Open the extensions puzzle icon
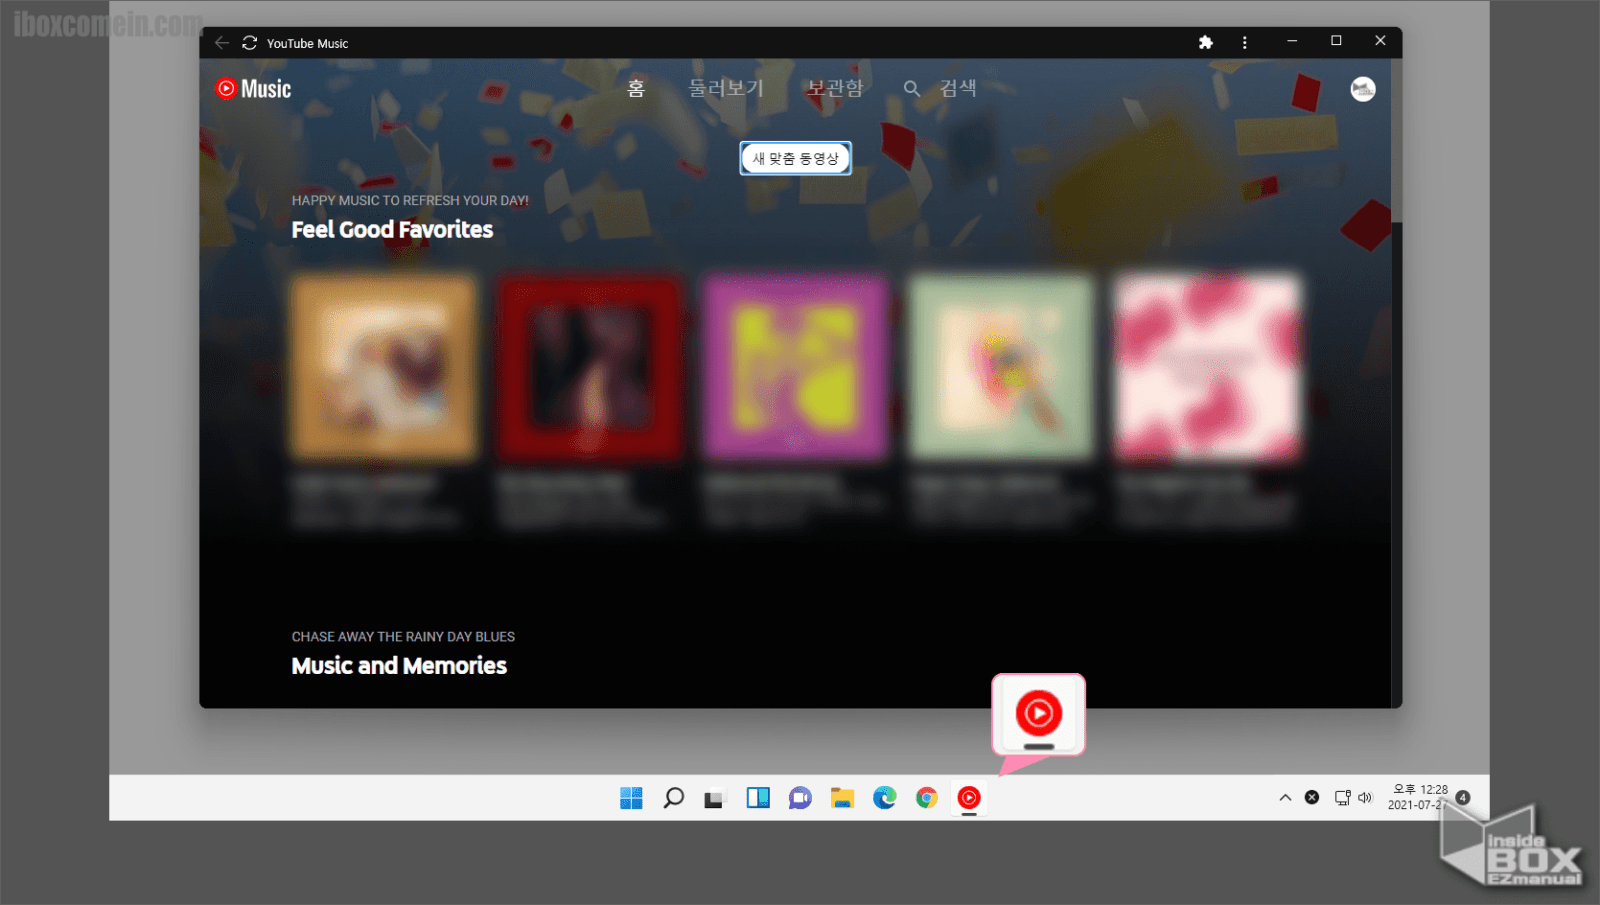Screen dimensions: 1600x905 1205,42
